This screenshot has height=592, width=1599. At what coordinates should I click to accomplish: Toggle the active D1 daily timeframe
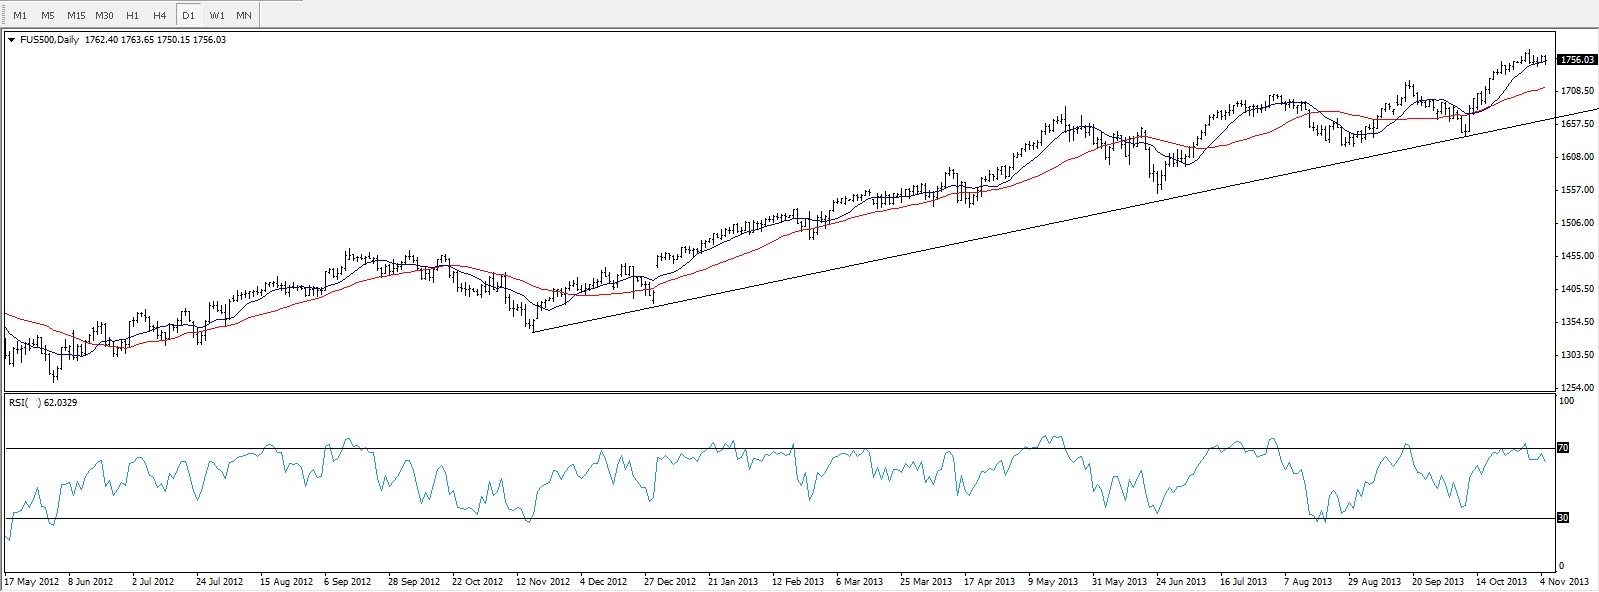188,15
